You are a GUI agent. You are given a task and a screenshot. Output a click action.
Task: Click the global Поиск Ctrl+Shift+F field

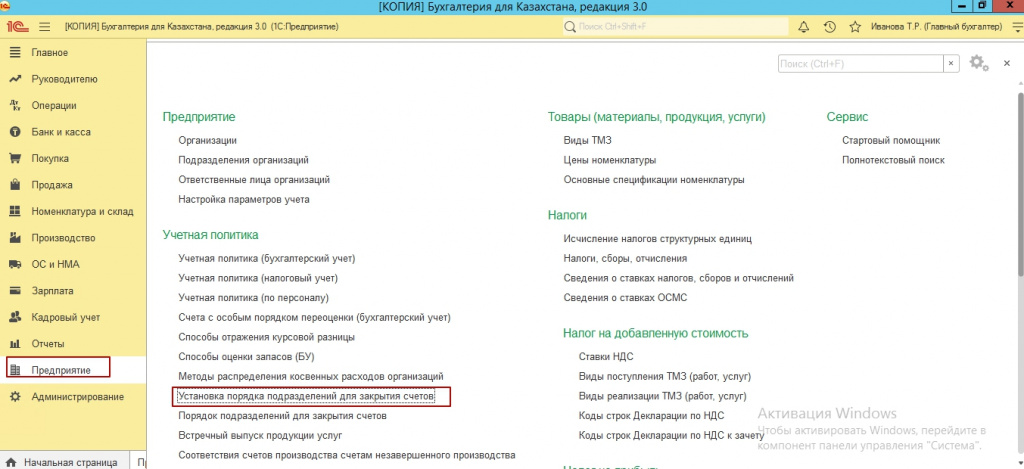point(674,27)
